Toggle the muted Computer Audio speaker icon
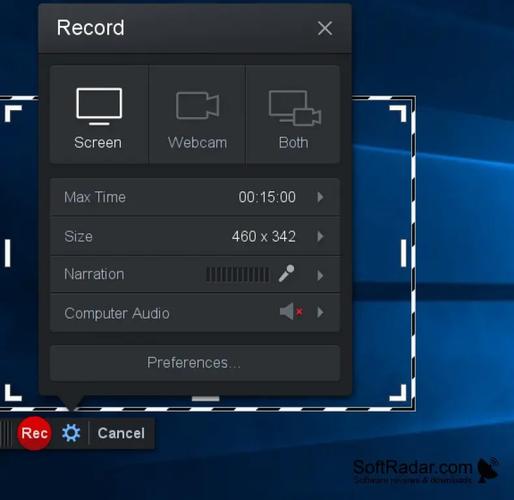Viewport: 514px width, 500px height. click(x=291, y=312)
